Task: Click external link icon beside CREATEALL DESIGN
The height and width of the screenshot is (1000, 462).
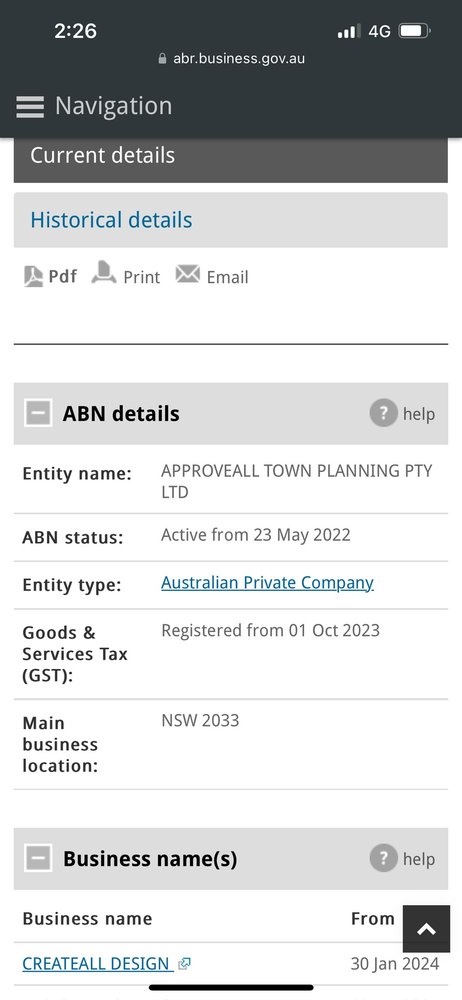Action: (184, 964)
